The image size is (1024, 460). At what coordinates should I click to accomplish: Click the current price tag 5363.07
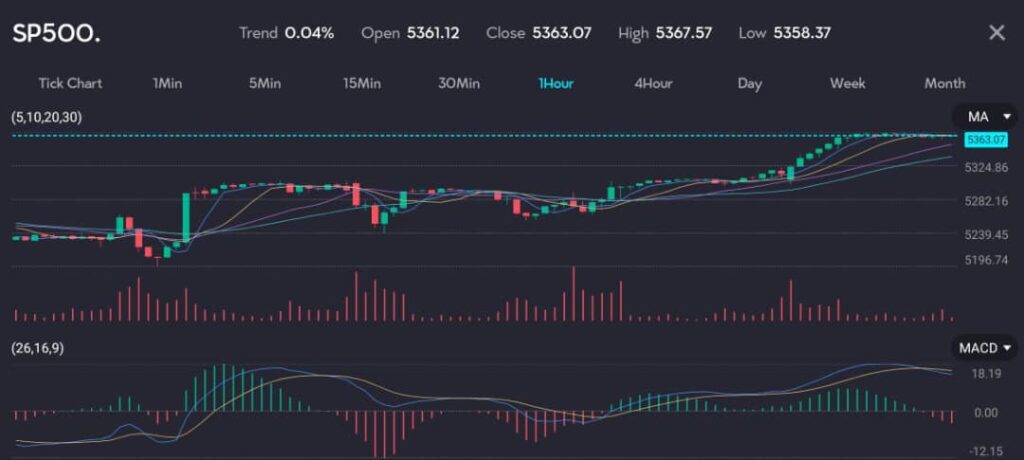(983, 140)
